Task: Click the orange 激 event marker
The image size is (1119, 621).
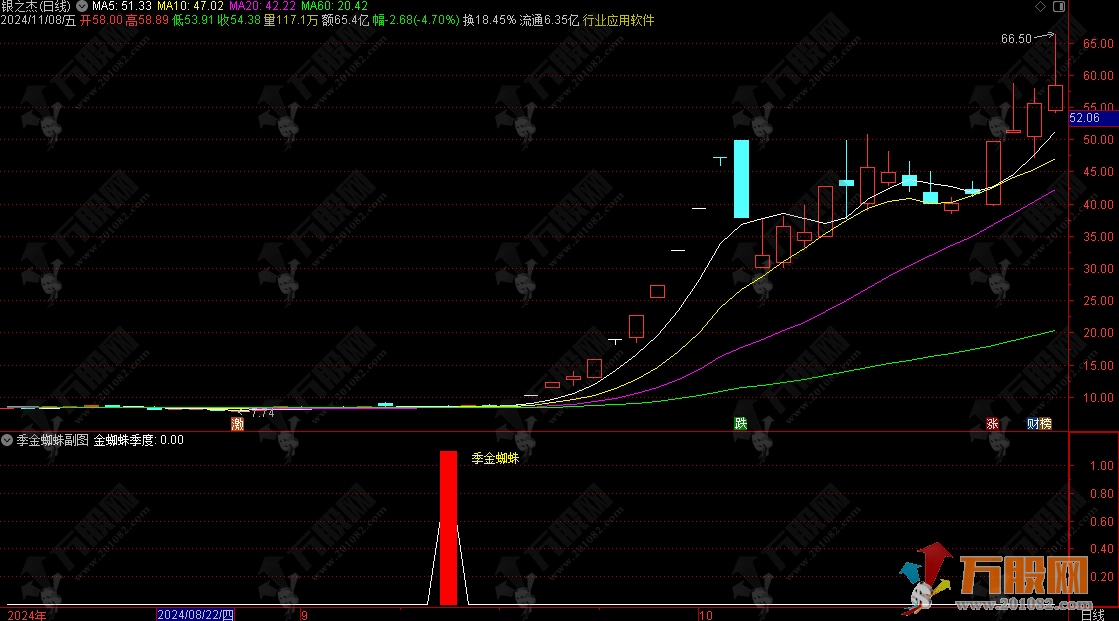Action: coord(238,424)
